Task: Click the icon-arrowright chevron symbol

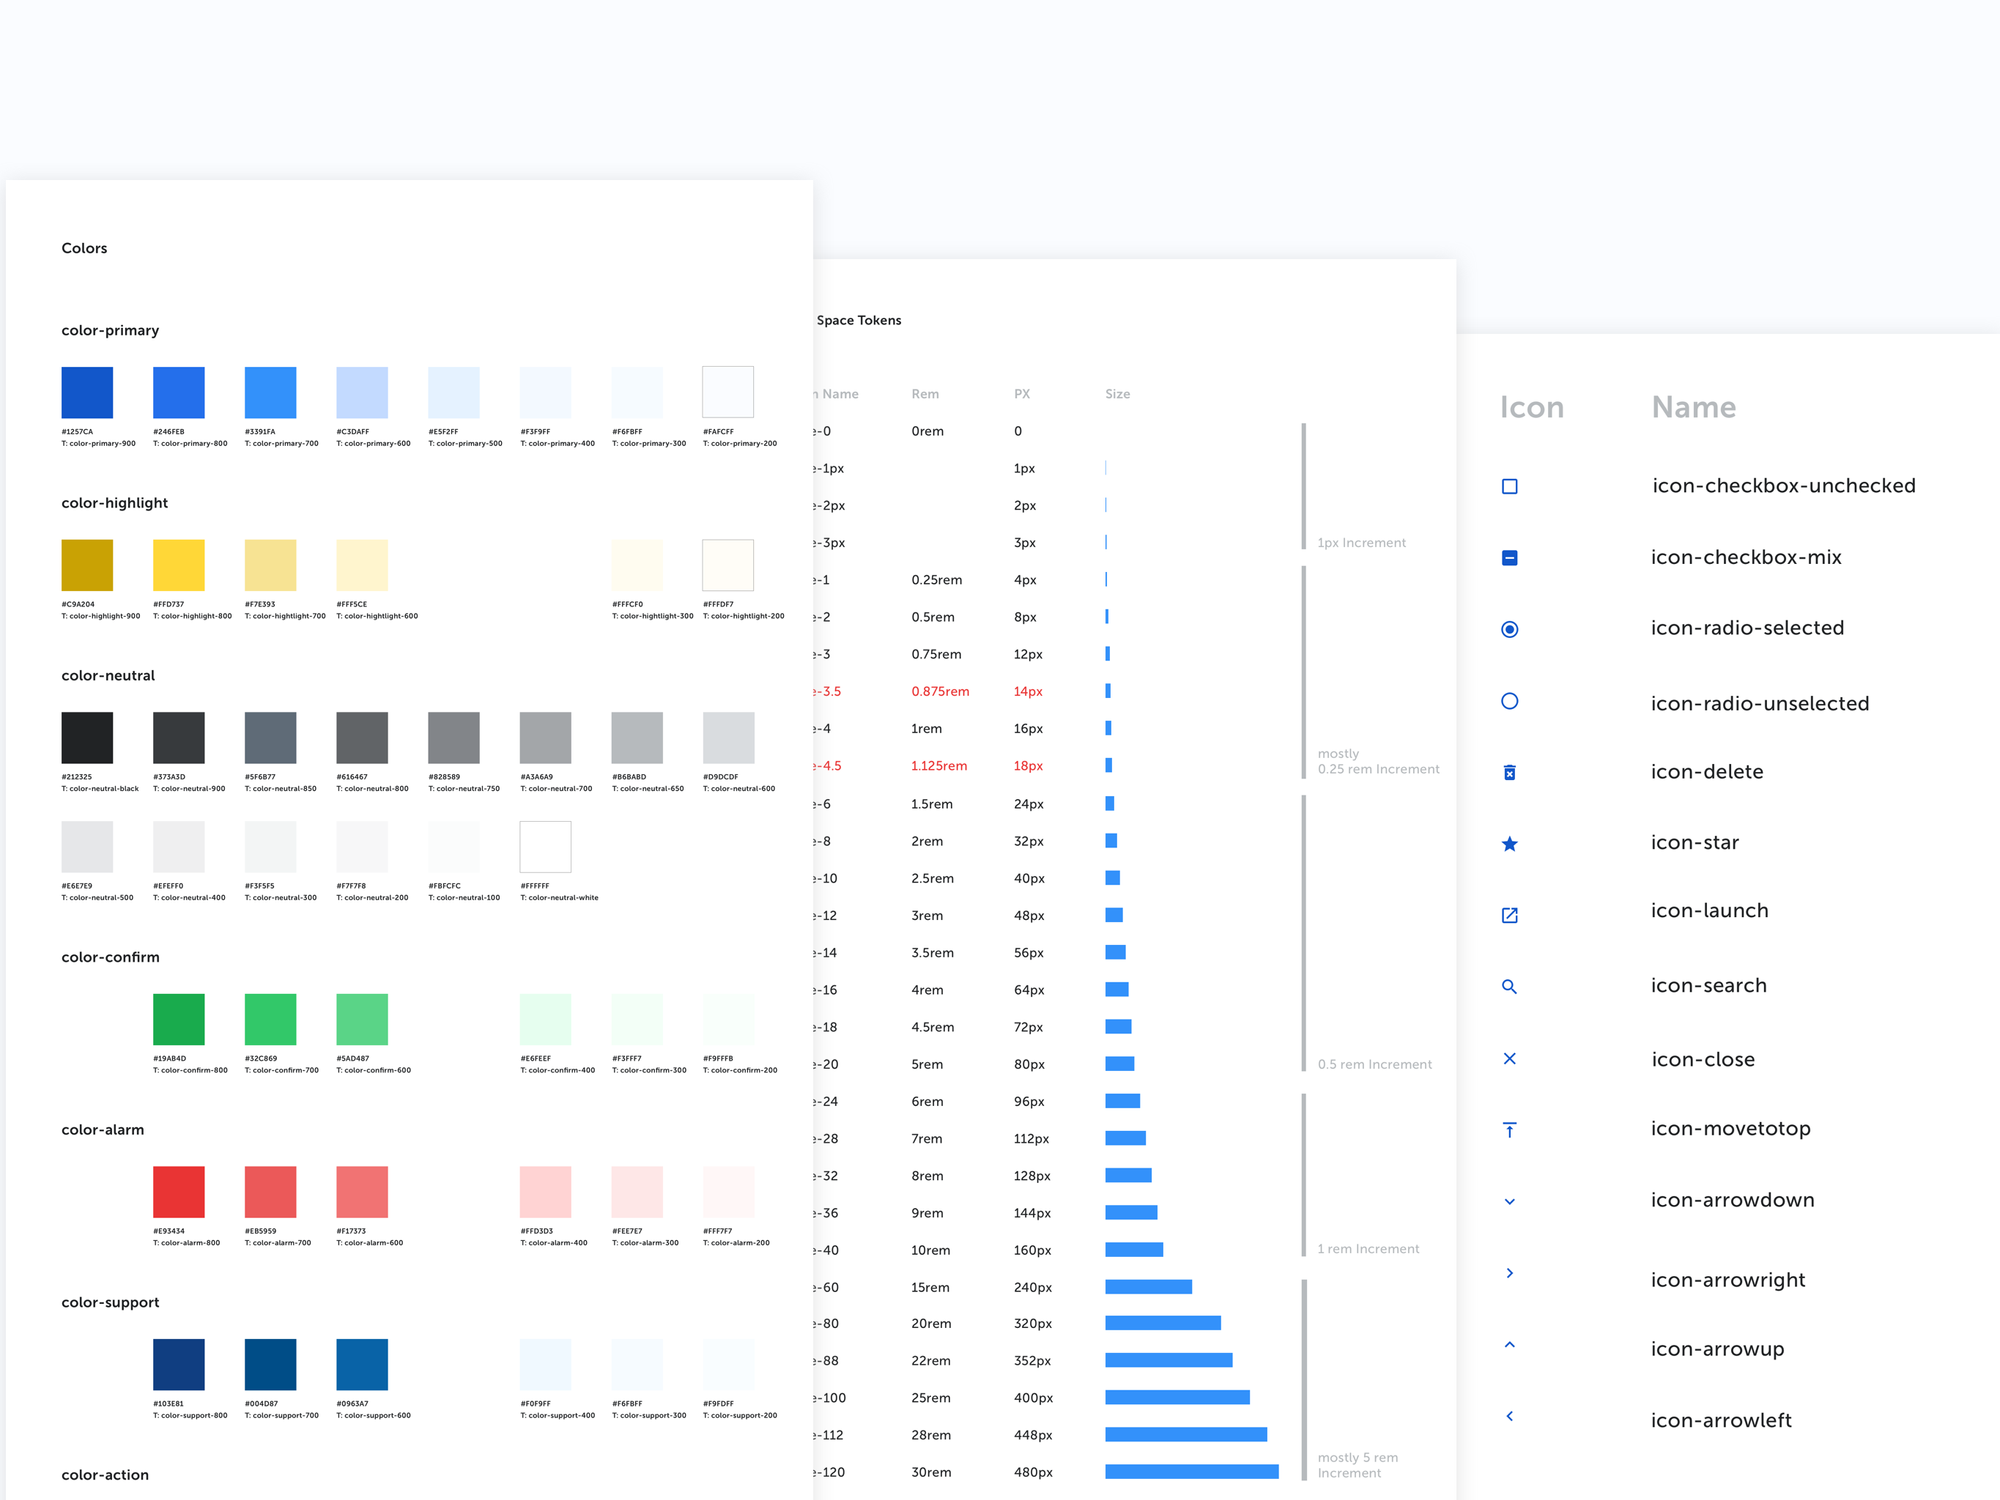Action: click(1509, 1272)
